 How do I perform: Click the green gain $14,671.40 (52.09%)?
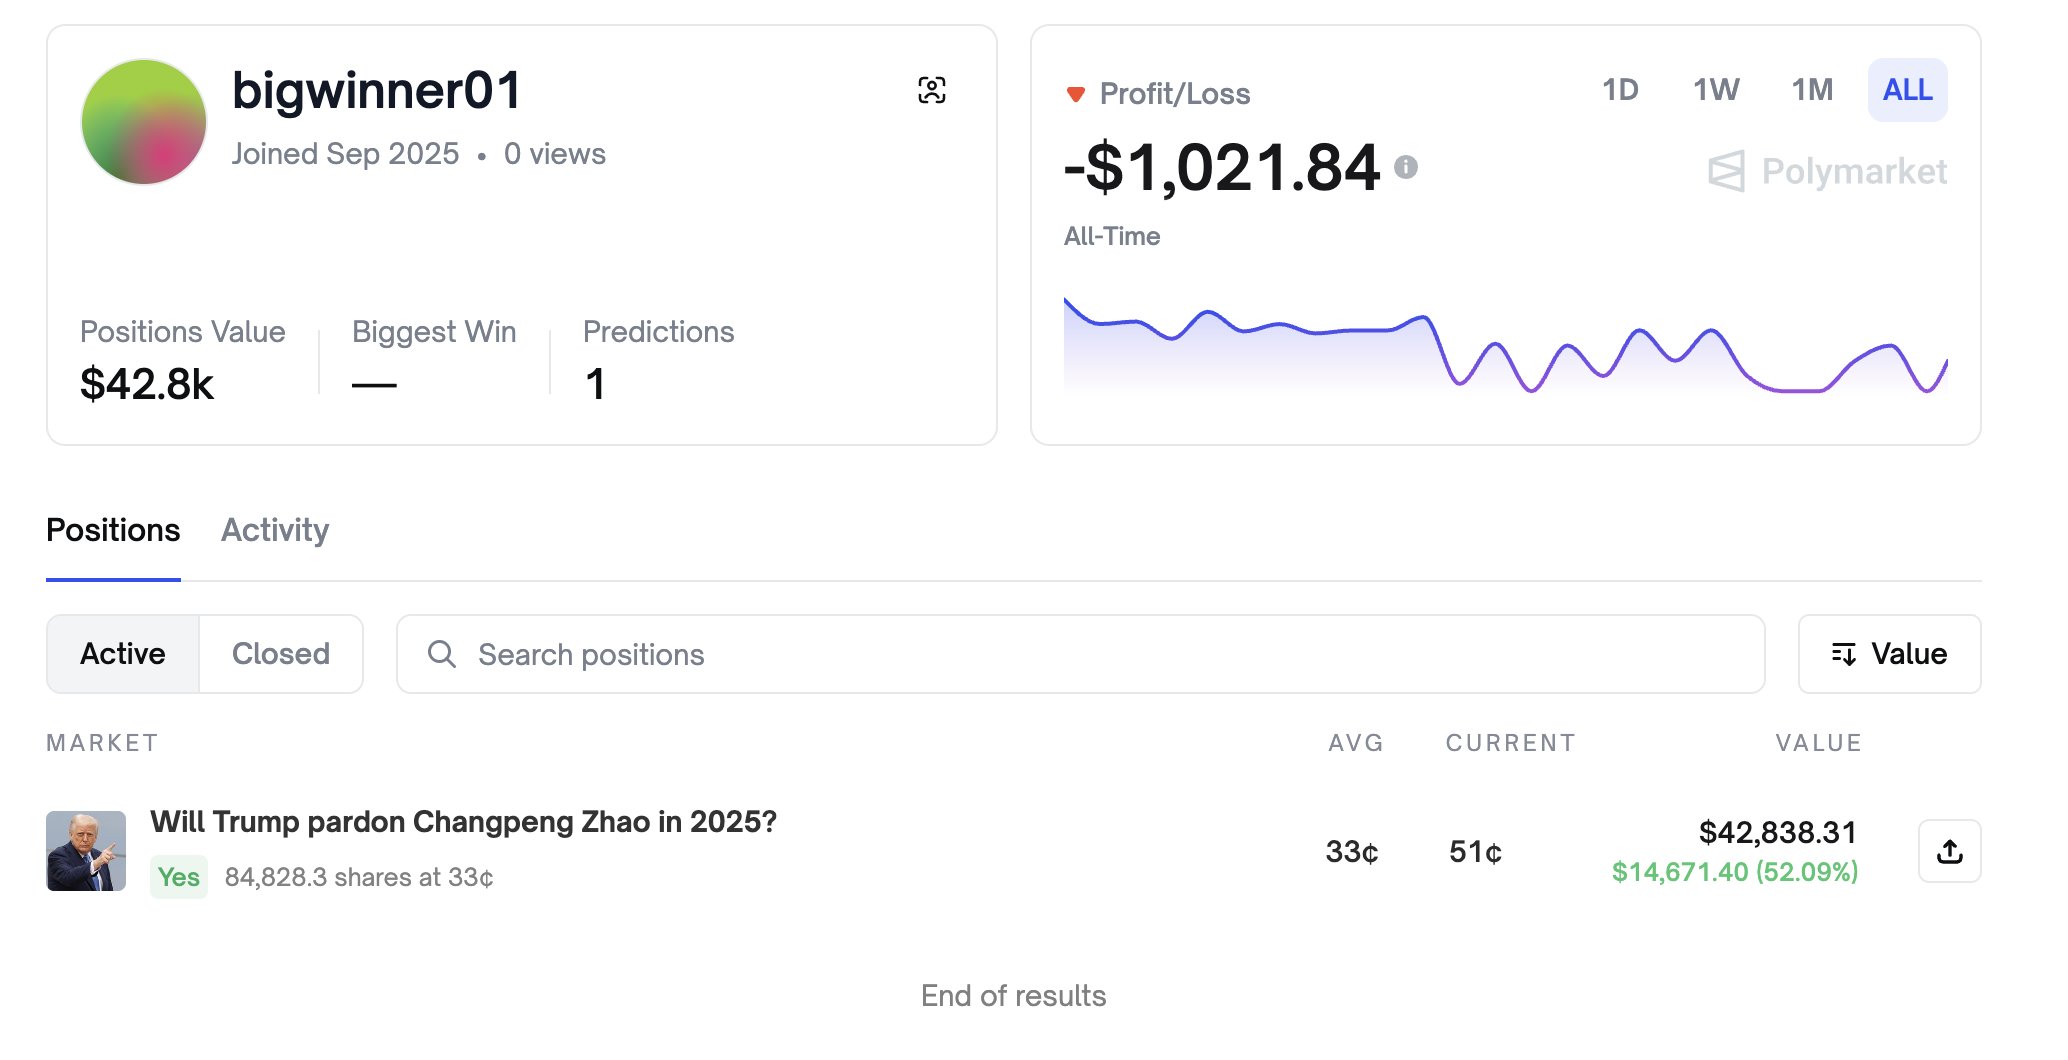click(x=1735, y=872)
